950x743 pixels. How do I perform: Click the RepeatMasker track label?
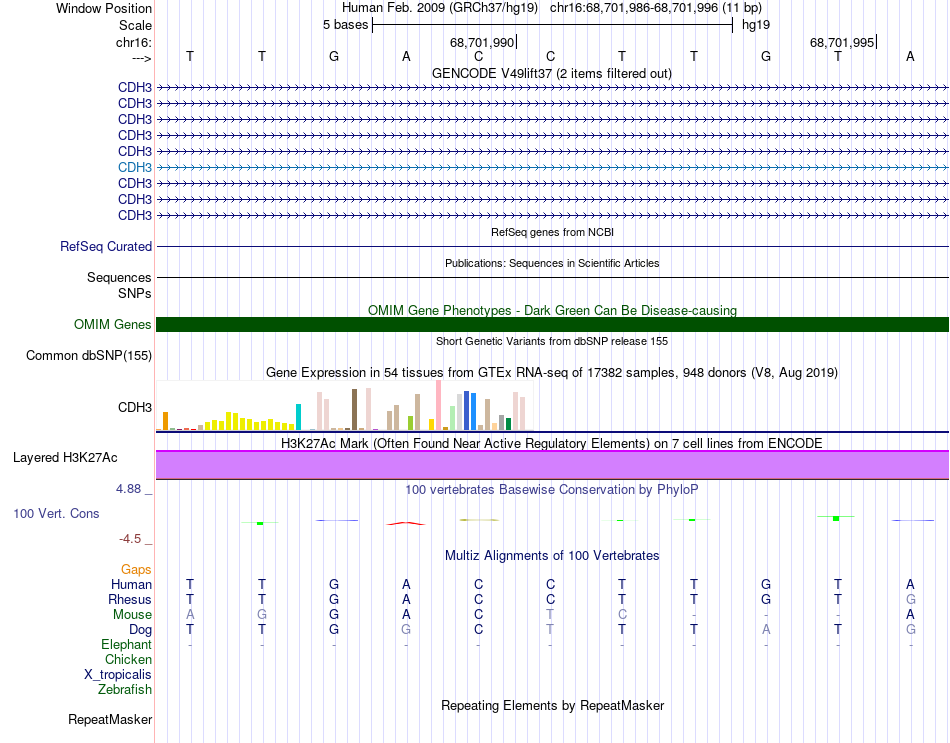pyautogui.click(x=110, y=719)
